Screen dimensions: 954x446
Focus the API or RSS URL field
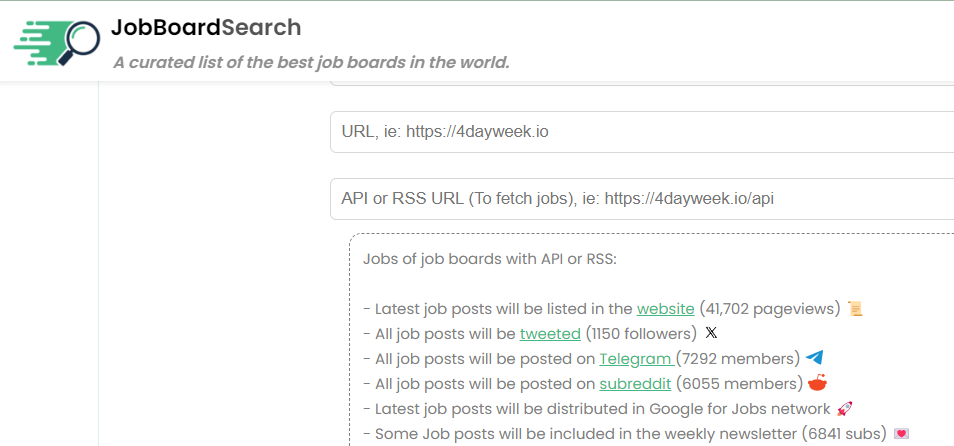(x=640, y=199)
